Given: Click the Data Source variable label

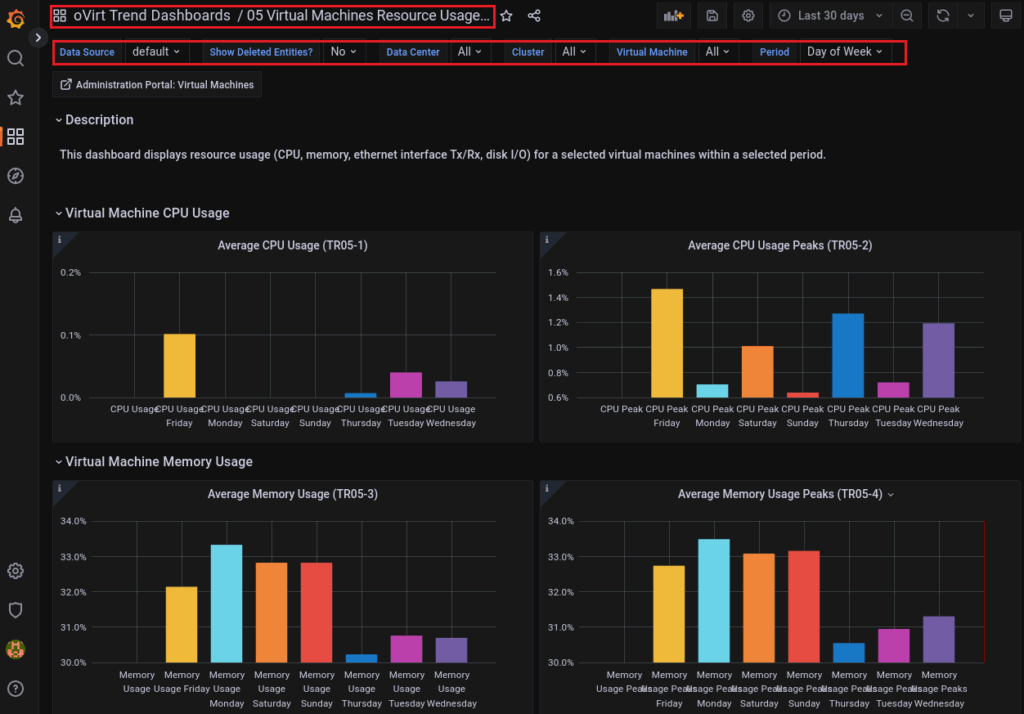Looking at the screenshot, I should [87, 52].
